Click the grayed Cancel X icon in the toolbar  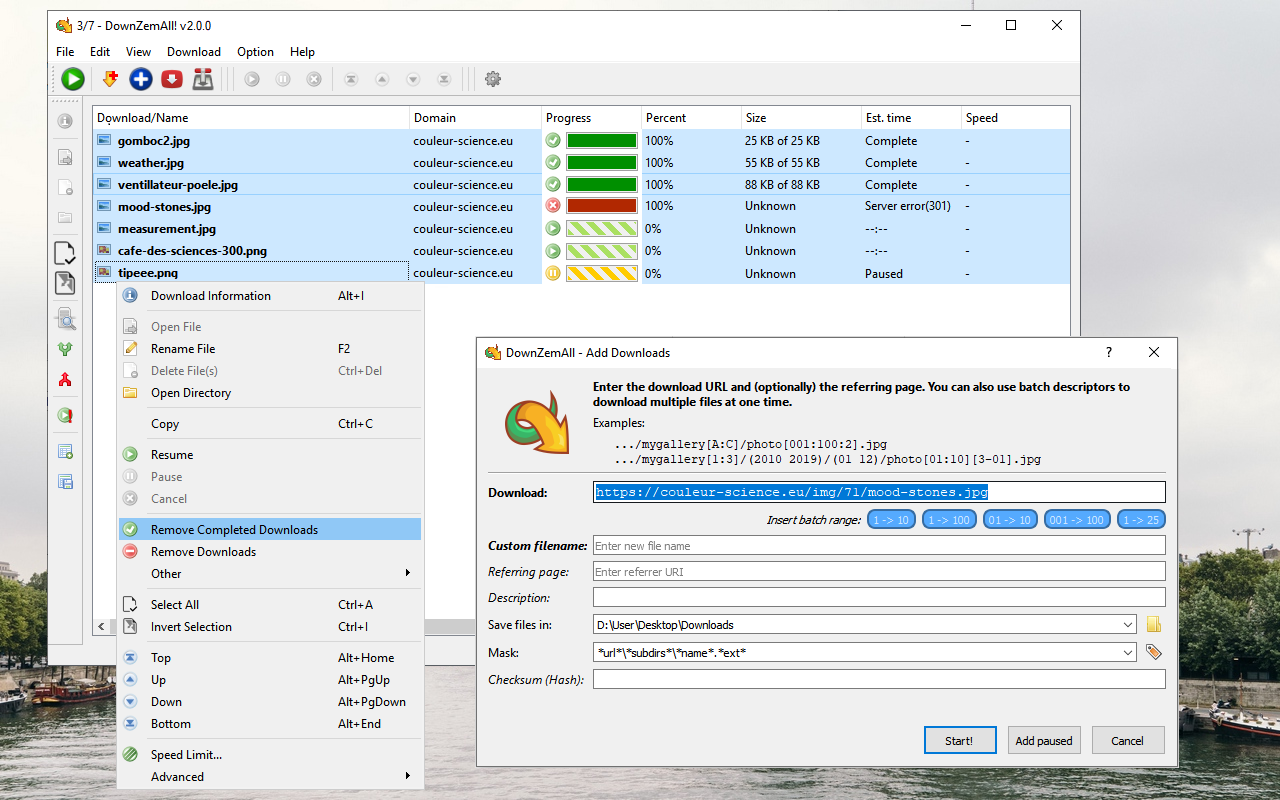pos(314,79)
